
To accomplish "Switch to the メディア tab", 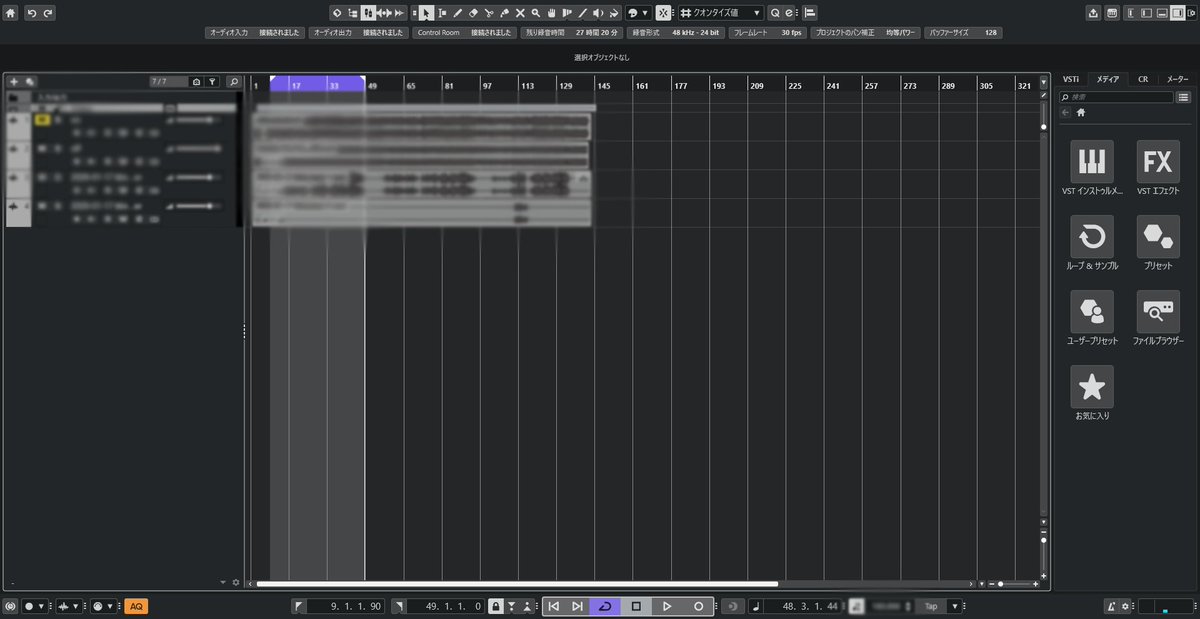I will coord(1106,78).
